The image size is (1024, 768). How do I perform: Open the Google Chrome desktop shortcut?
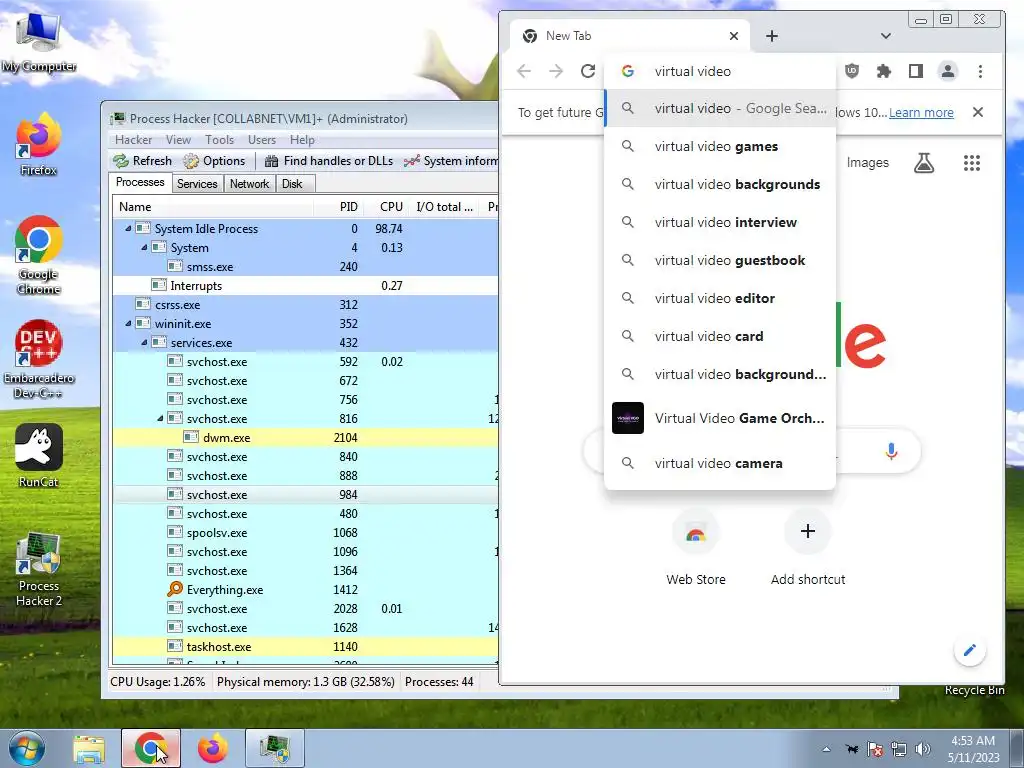click(38, 255)
